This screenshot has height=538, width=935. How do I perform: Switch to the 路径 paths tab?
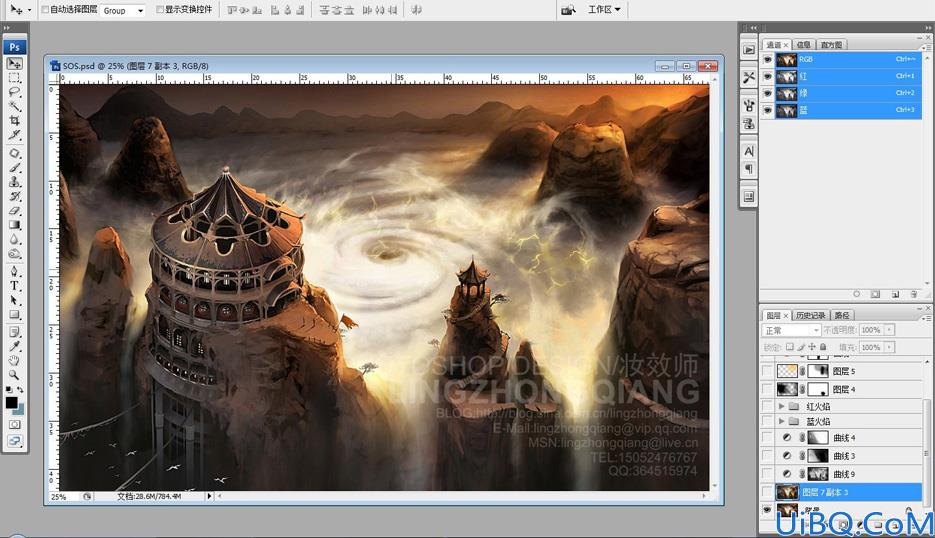pos(842,315)
